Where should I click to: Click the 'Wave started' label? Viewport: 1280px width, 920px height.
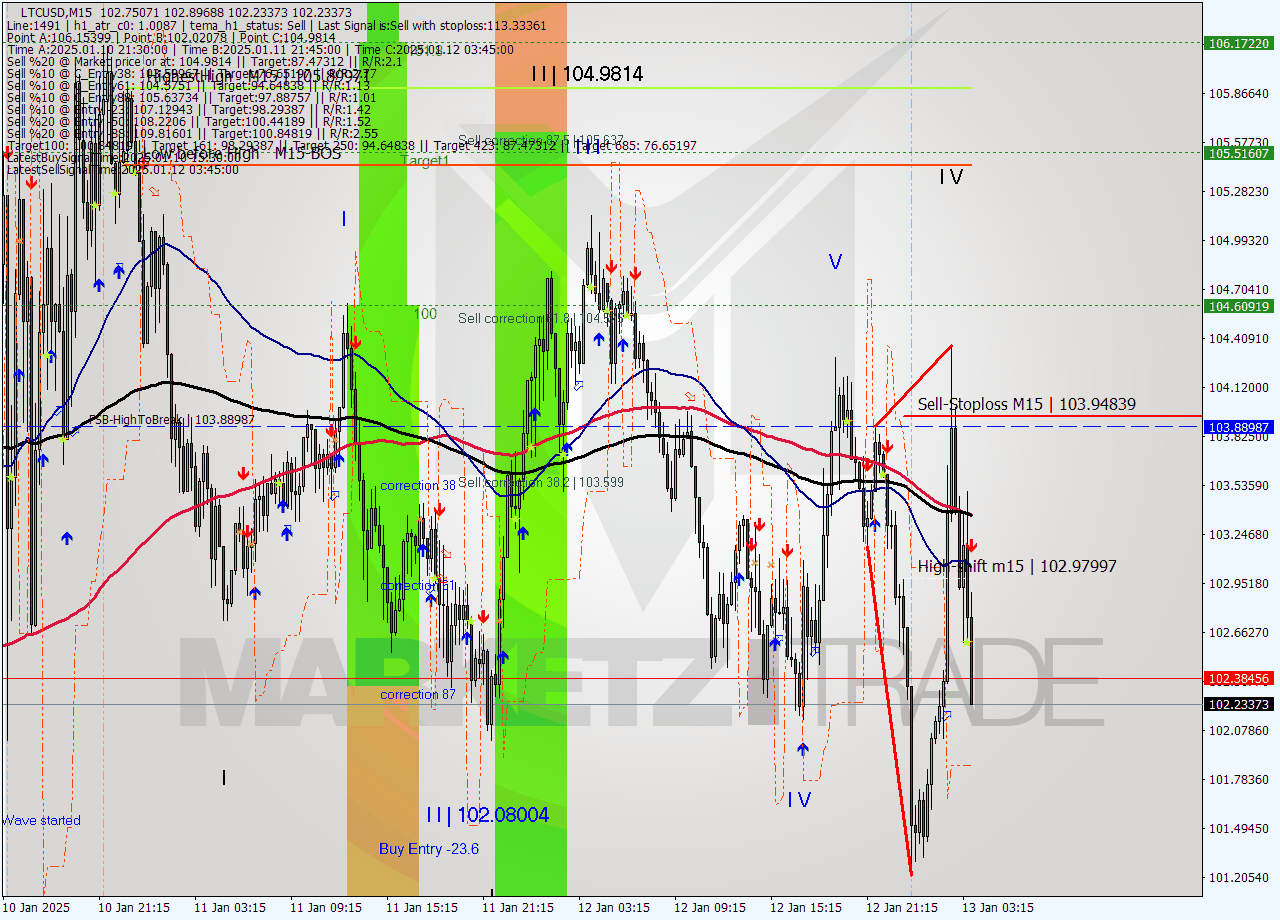[41, 821]
